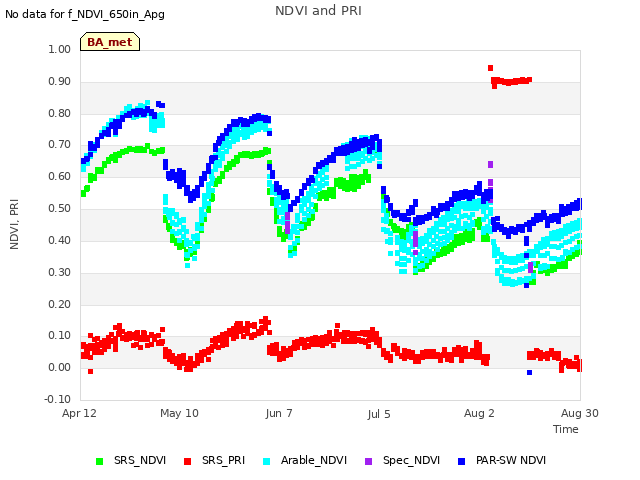This screenshot has width=640, height=480.
Task: Click the 0.30 y-axis tick label
Action: pos(60,272)
